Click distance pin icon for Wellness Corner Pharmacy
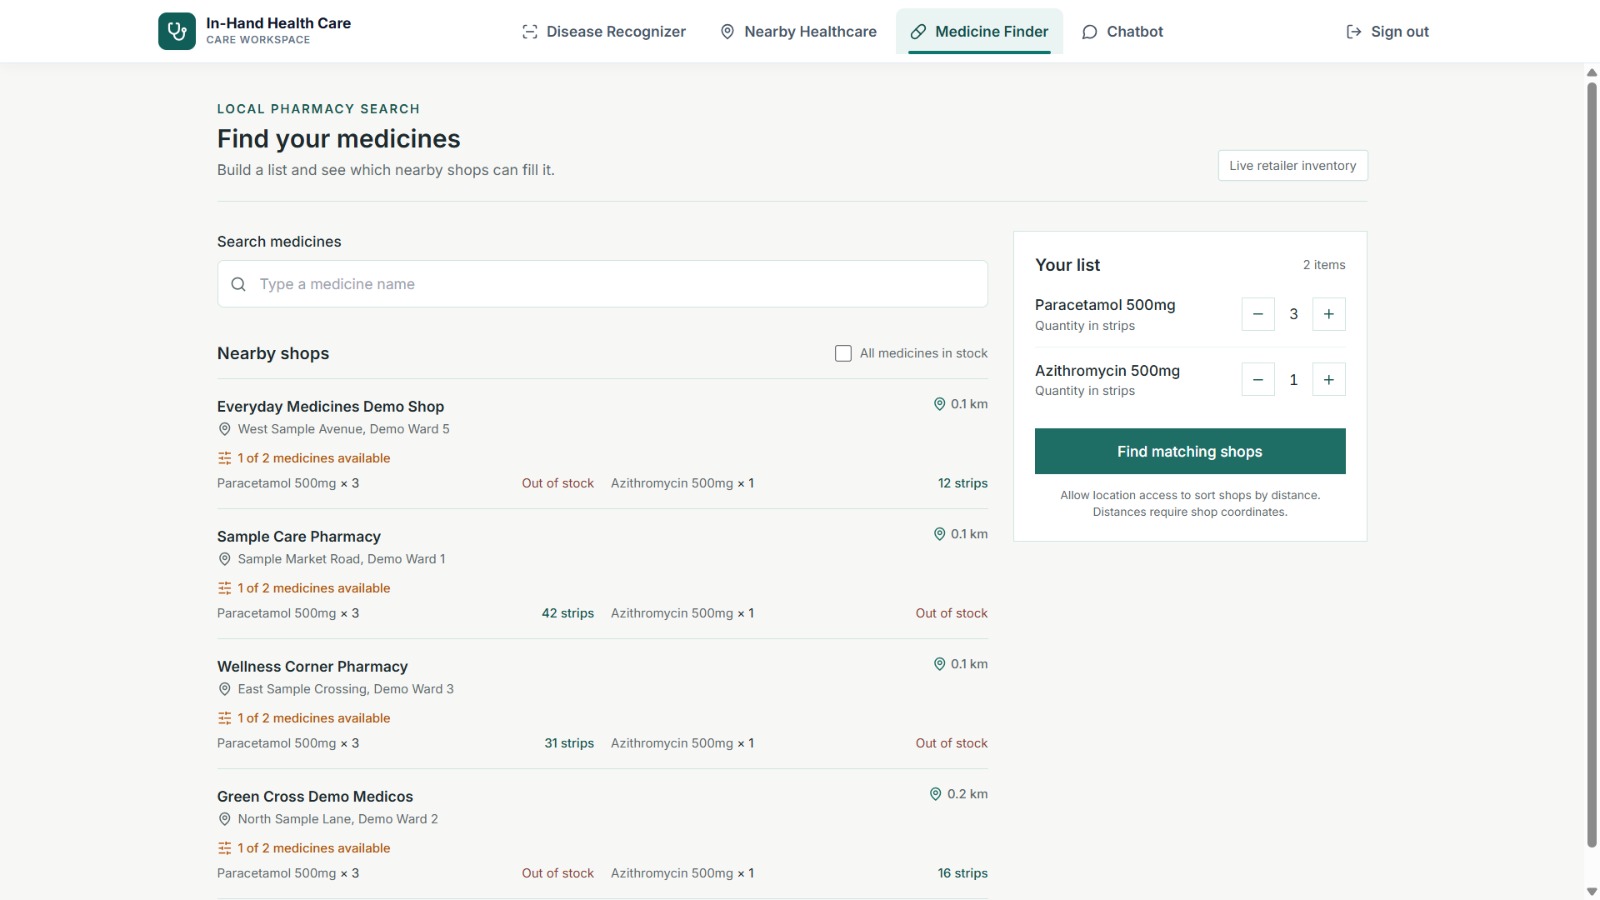The width and height of the screenshot is (1600, 900). click(939, 664)
